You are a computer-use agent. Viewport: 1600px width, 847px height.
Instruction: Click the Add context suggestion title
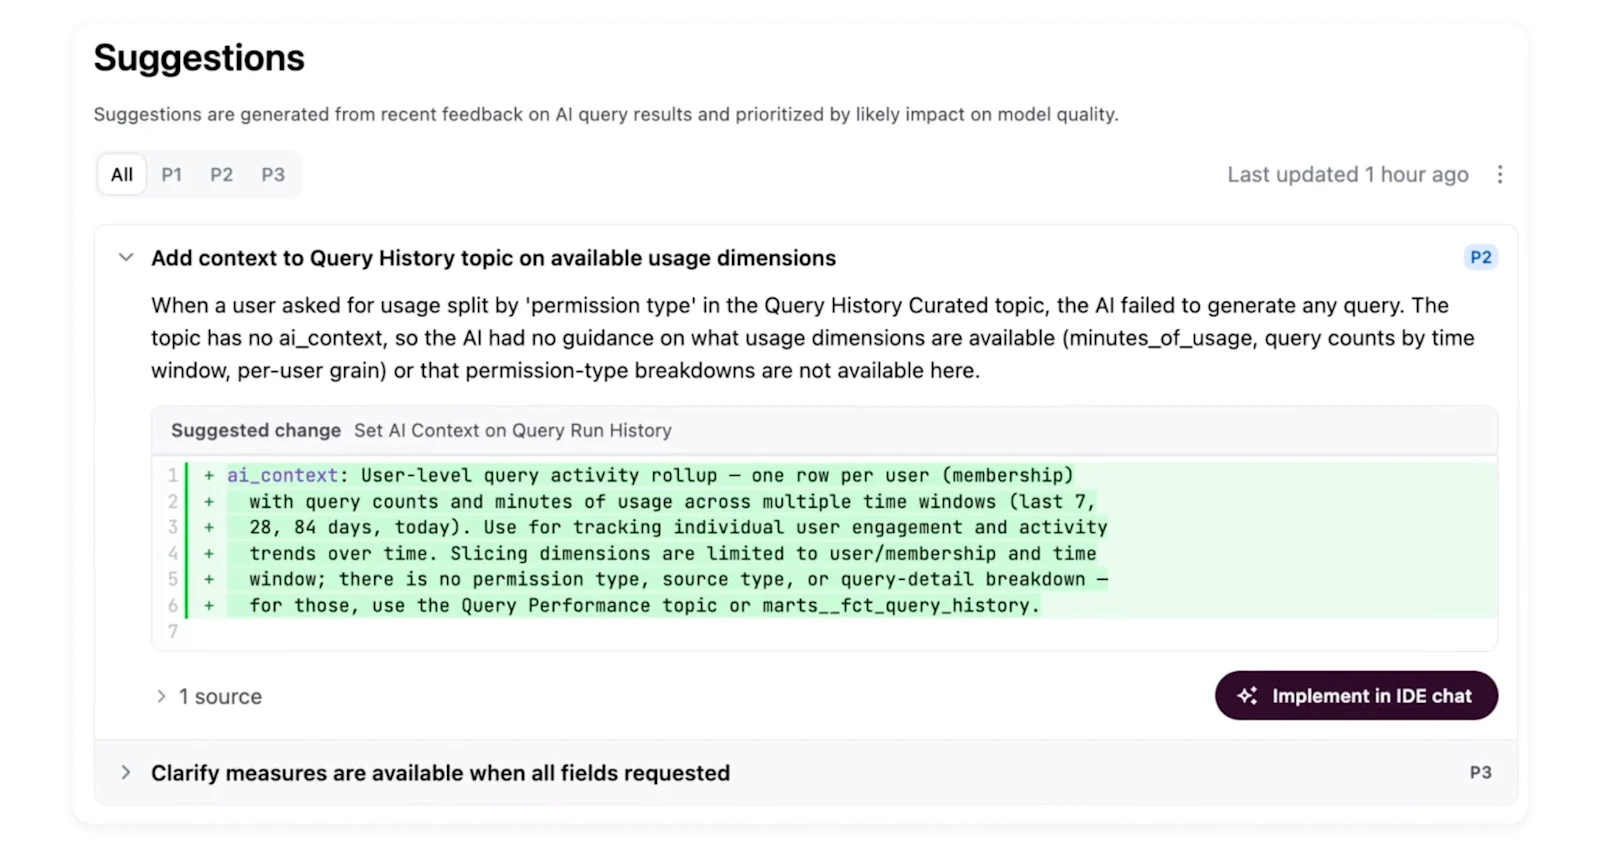(x=493, y=258)
